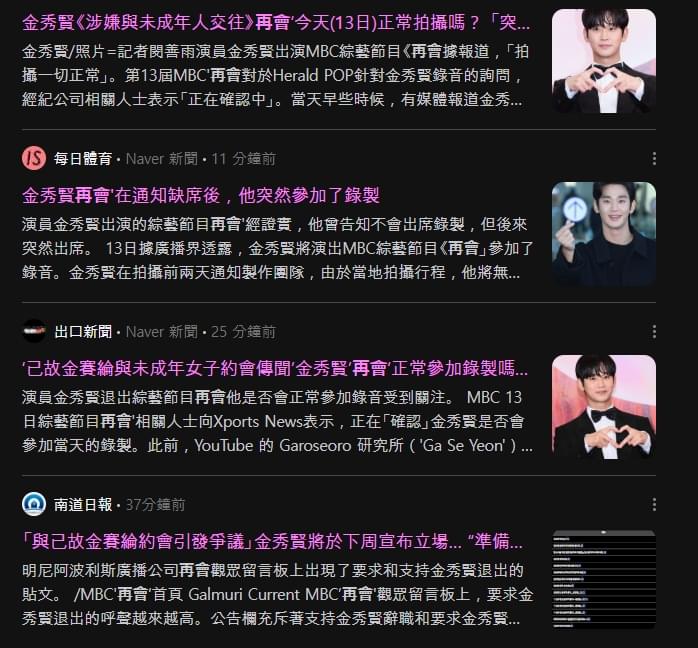
Task: Open headline 「與已故金賽綸約會引發爭議」
Action: click(x=272, y=542)
